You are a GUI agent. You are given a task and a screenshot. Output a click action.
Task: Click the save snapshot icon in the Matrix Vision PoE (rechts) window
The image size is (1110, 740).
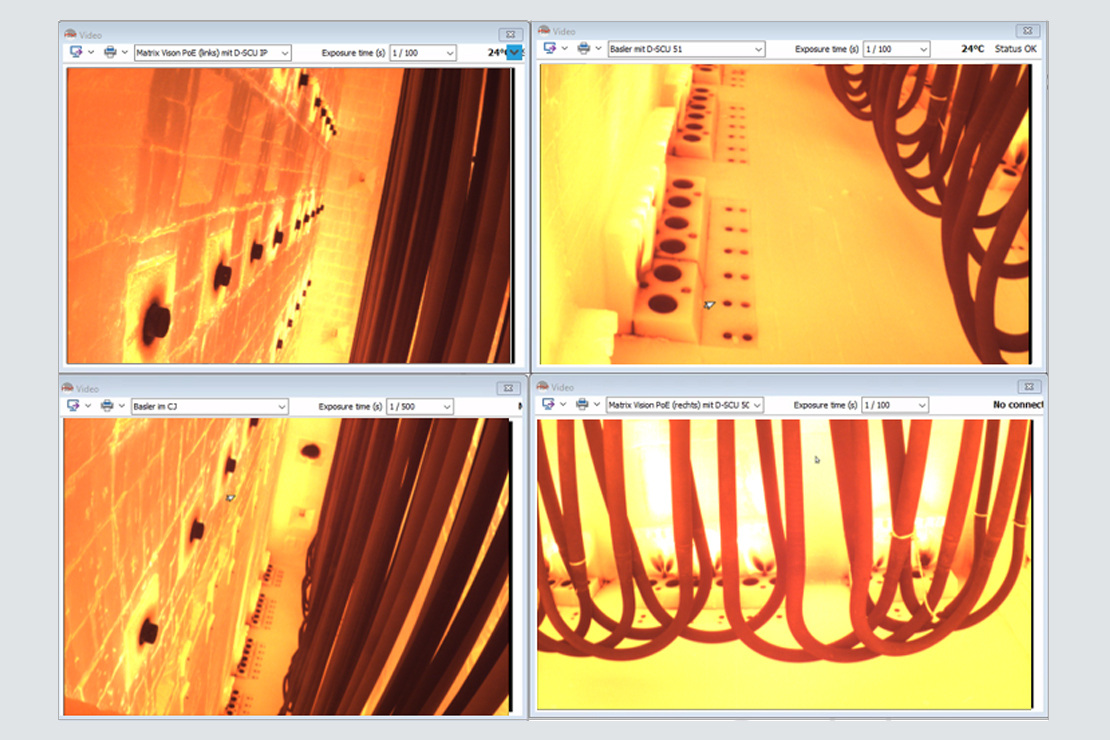[548, 404]
